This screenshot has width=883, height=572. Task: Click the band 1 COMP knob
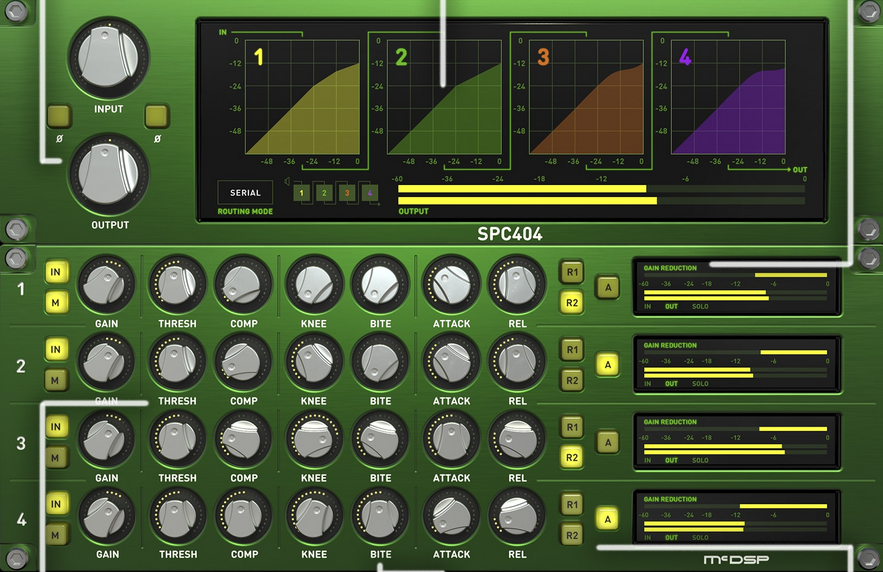tap(243, 285)
